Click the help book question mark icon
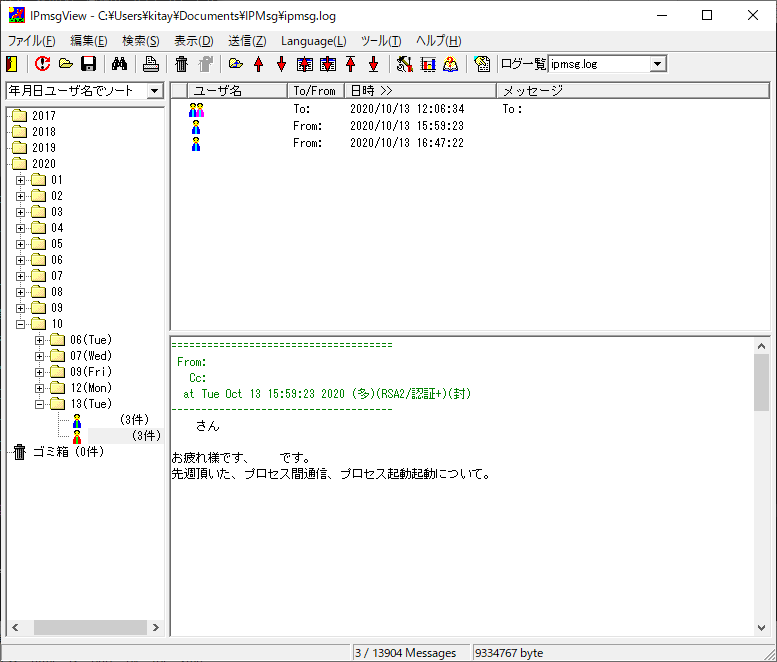The image size is (777, 662). pyautogui.click(x=450, y=64)
